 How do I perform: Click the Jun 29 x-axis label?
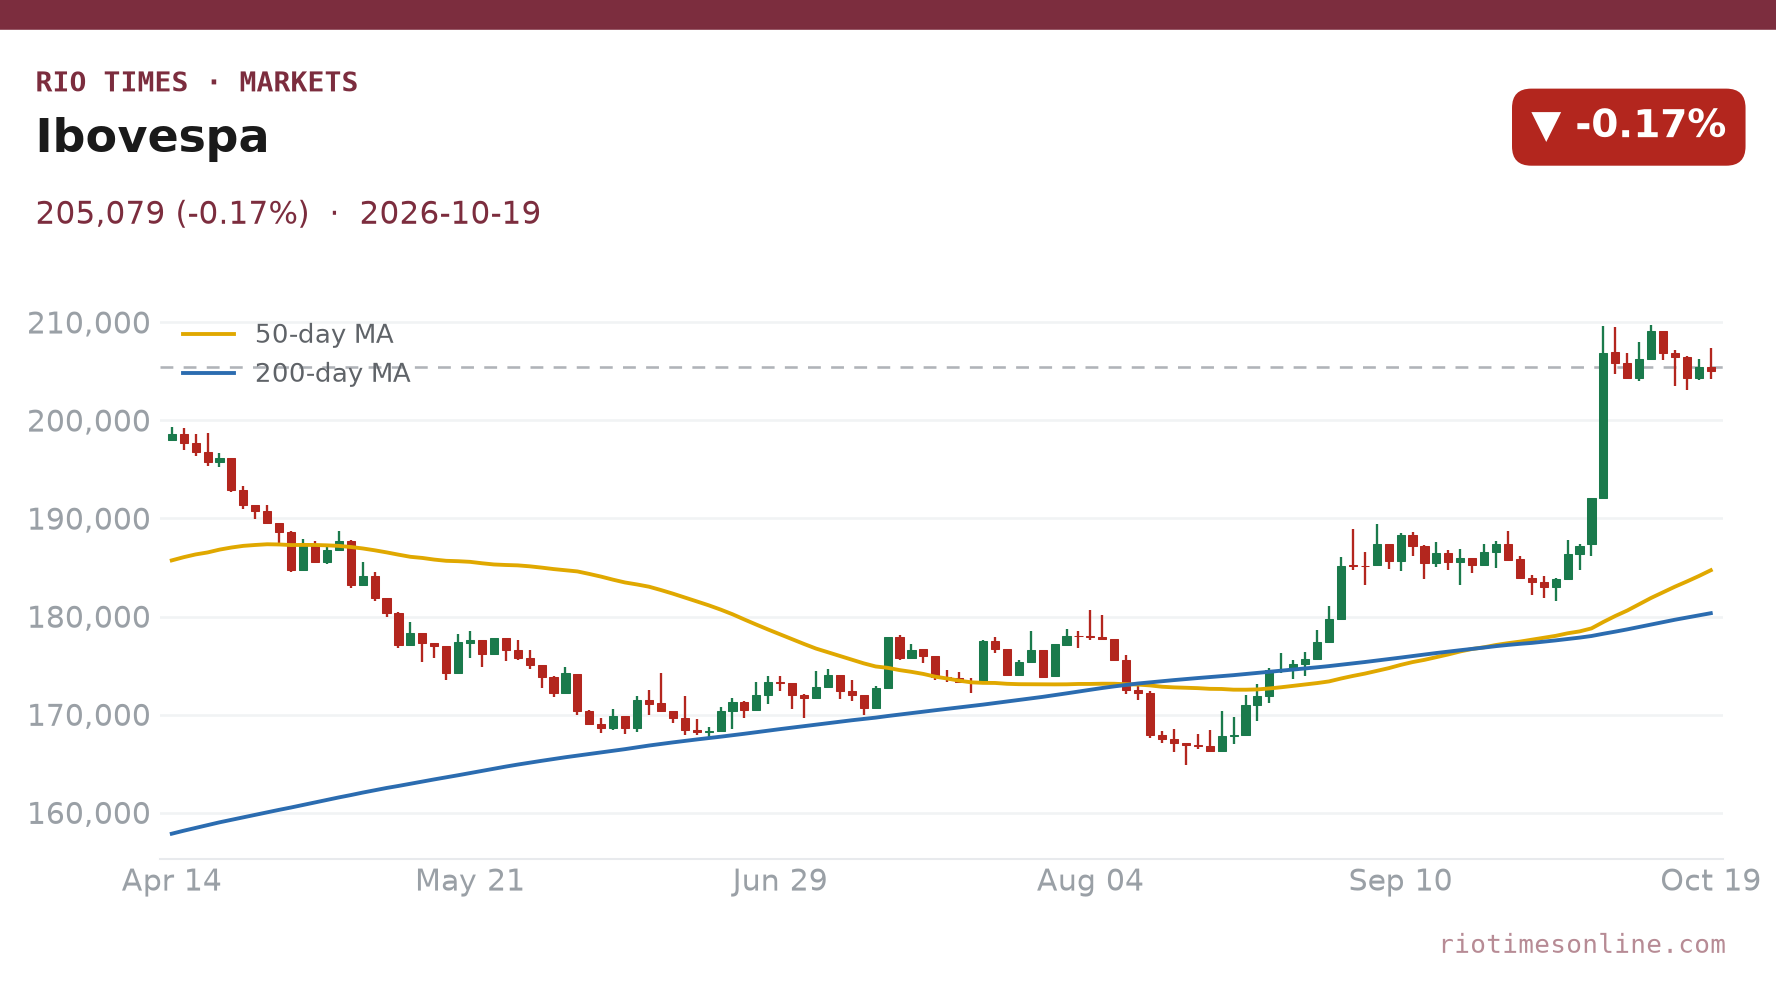pos(780,881)
